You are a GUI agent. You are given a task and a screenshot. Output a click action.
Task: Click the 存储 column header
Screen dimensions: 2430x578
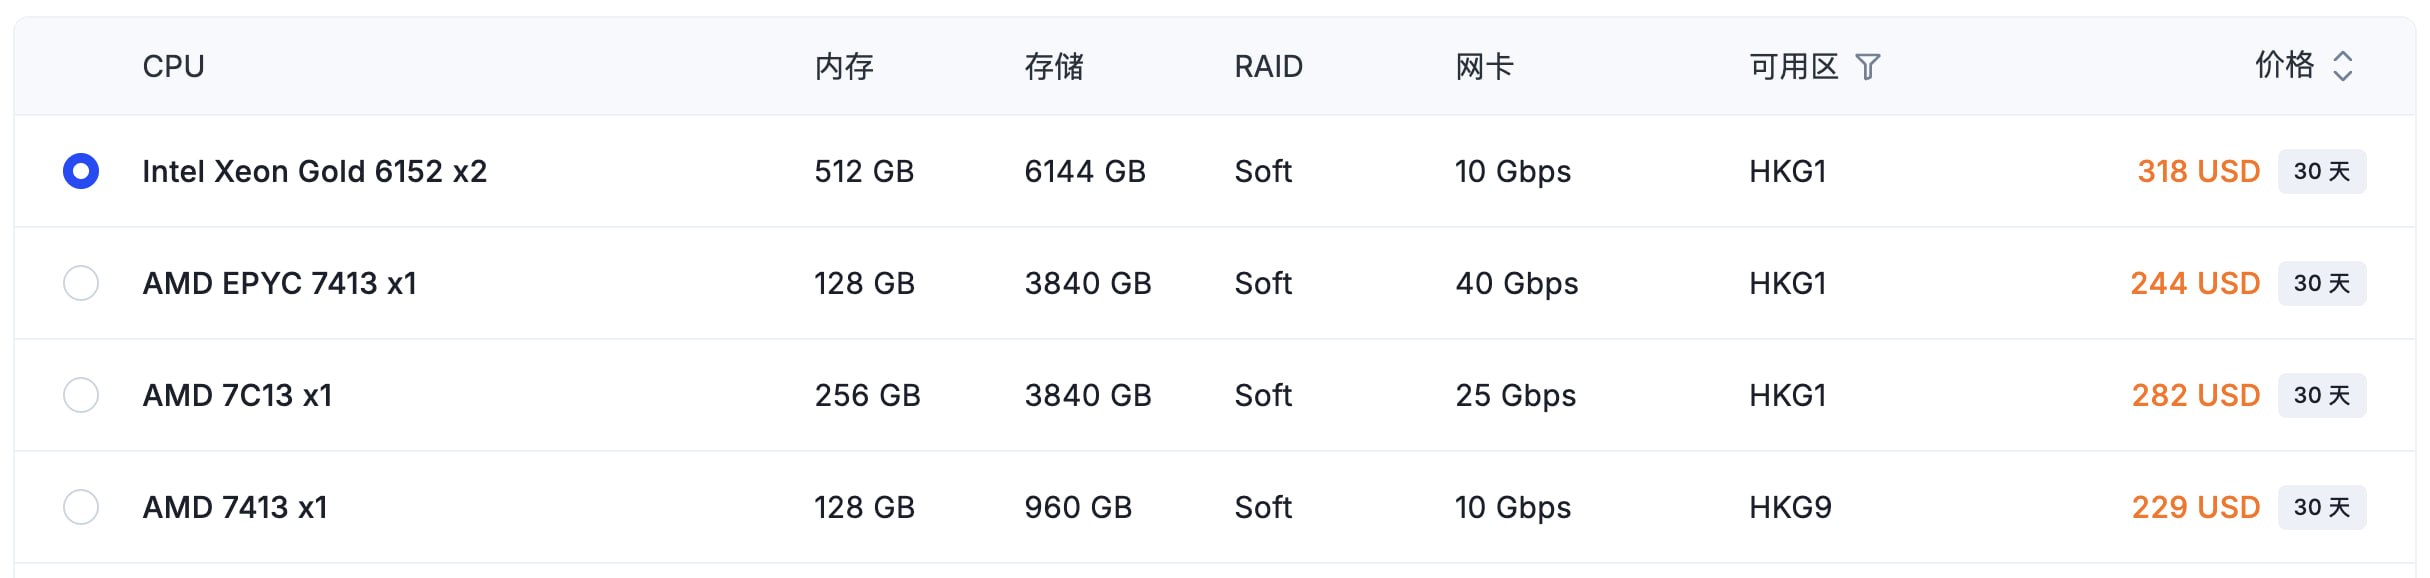tap(1054, 67)
